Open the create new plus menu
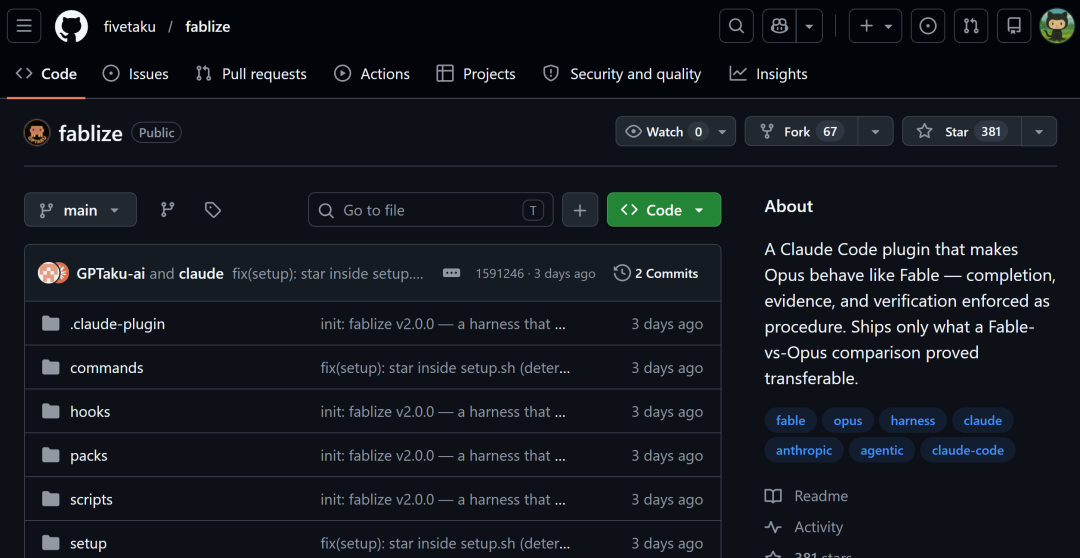This screenshot has width=1080, height=558. pos(875,26)
